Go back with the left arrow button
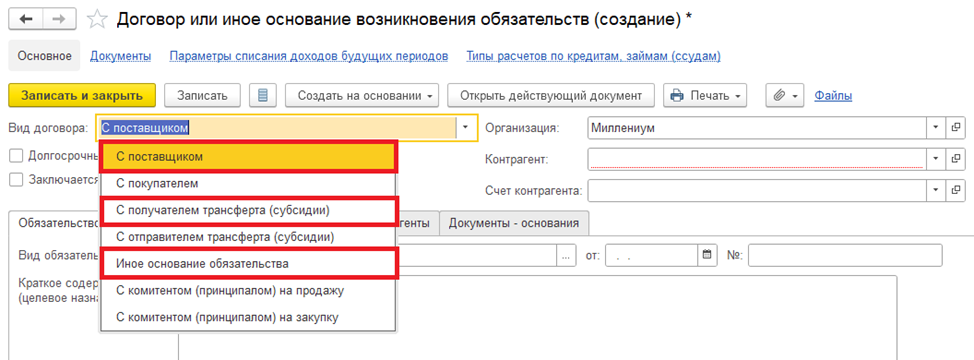This screenshot has width=974, height=360. [26, 19]
